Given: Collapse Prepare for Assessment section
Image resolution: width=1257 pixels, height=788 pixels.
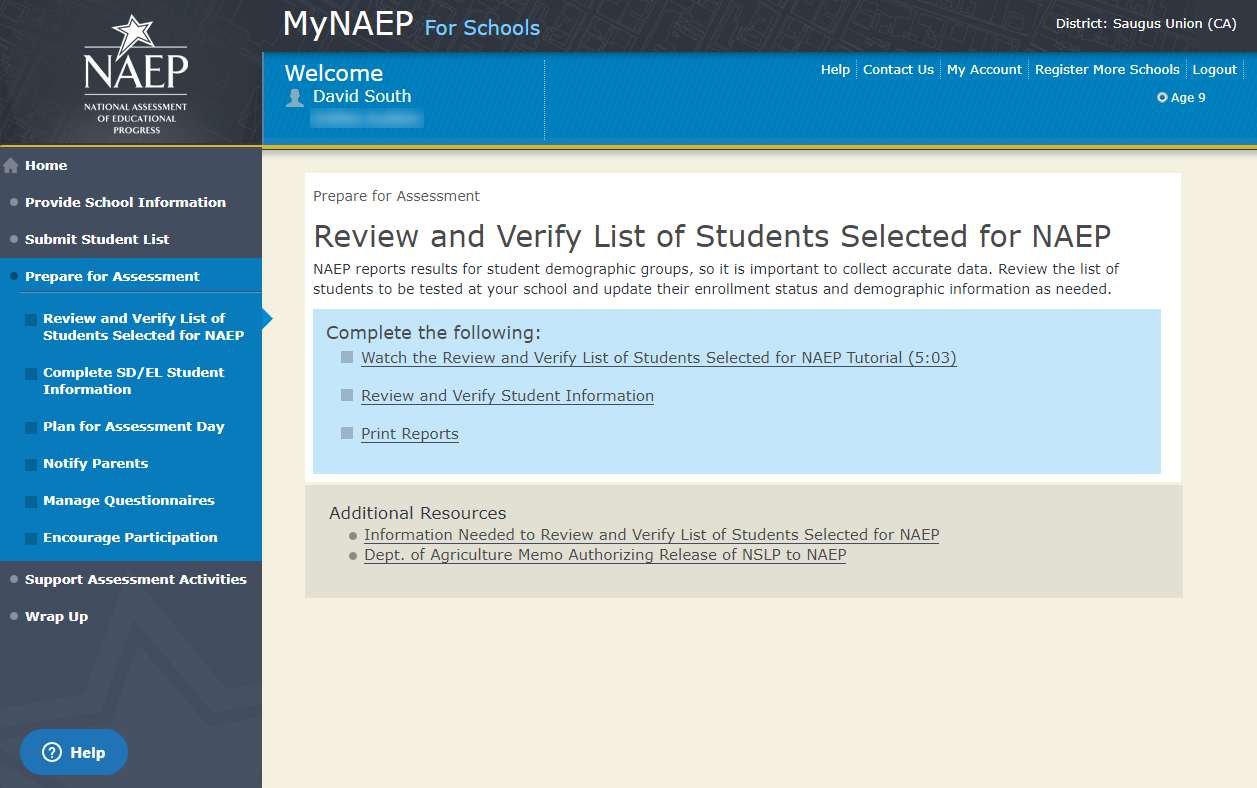Looking at the screenshot, I should point(112,276).
